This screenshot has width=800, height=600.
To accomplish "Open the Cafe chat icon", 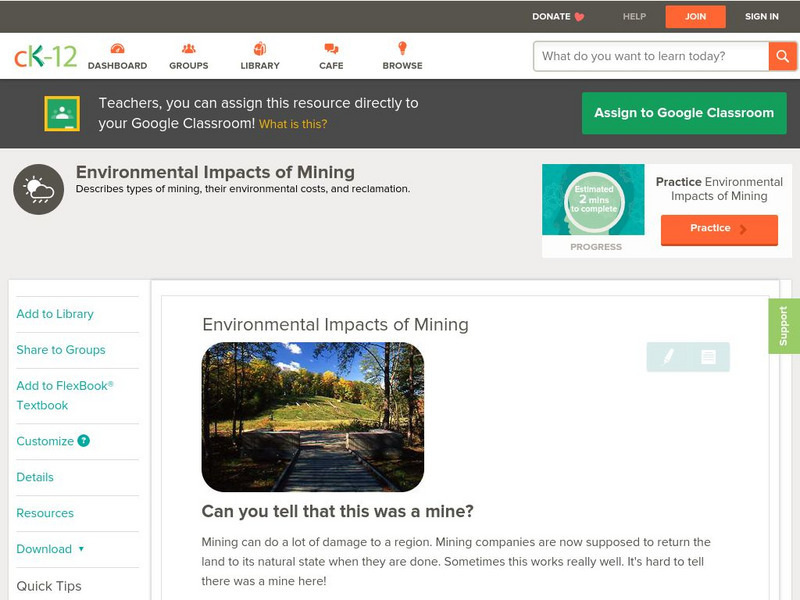I will coord(331,49).
